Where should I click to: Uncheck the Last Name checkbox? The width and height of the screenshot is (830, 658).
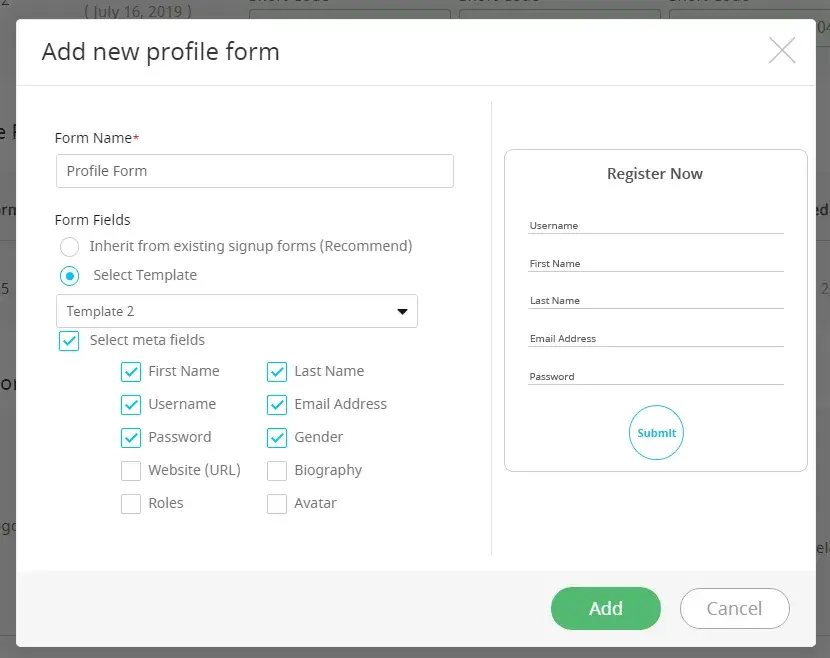[x=277, y=372]
